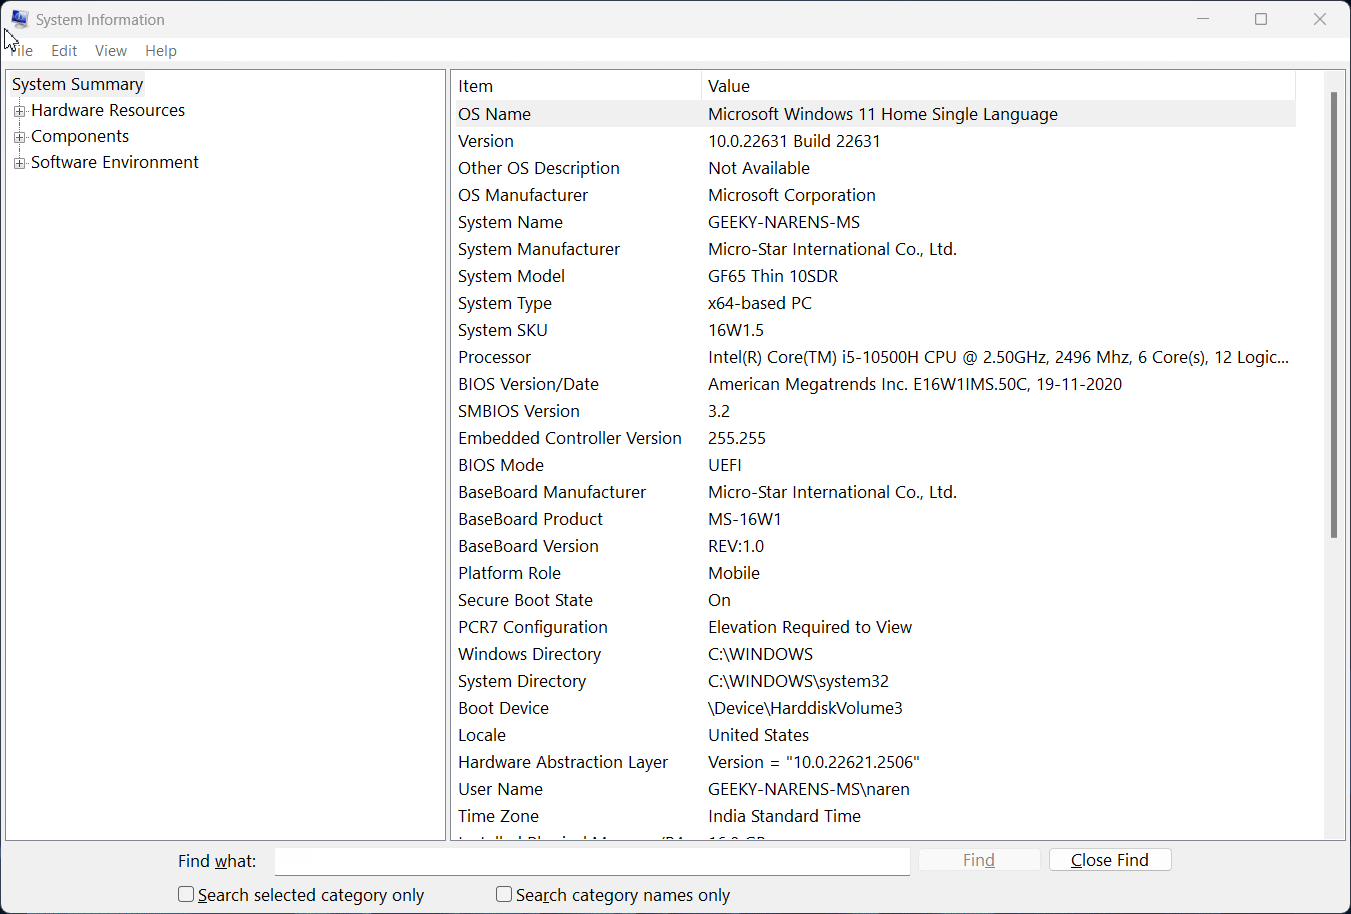
Task: Select the Hardware Resources tree item
Action: pos(108,110)
